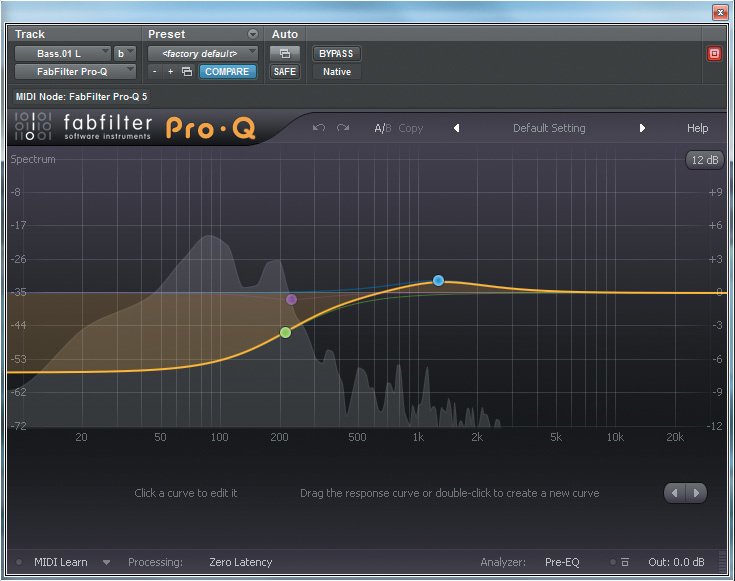Select the green EQ band node
Viewport: 735px width, 581px height.
click(x=285, y=332)
